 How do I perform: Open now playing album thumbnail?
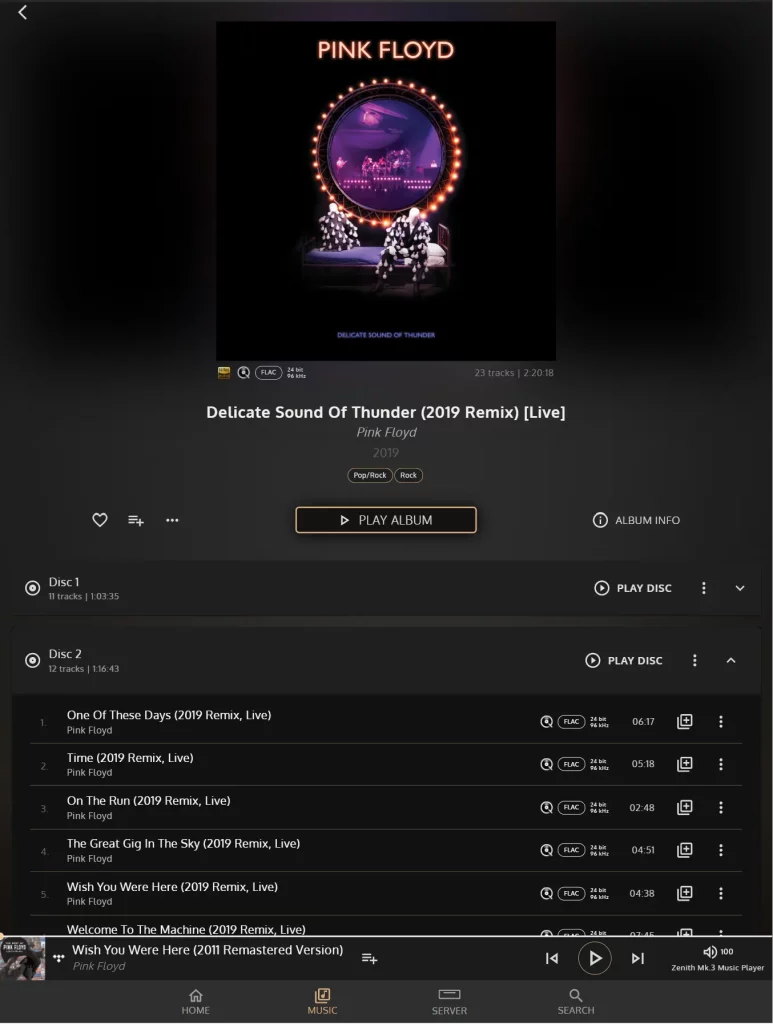pos(23,958)
